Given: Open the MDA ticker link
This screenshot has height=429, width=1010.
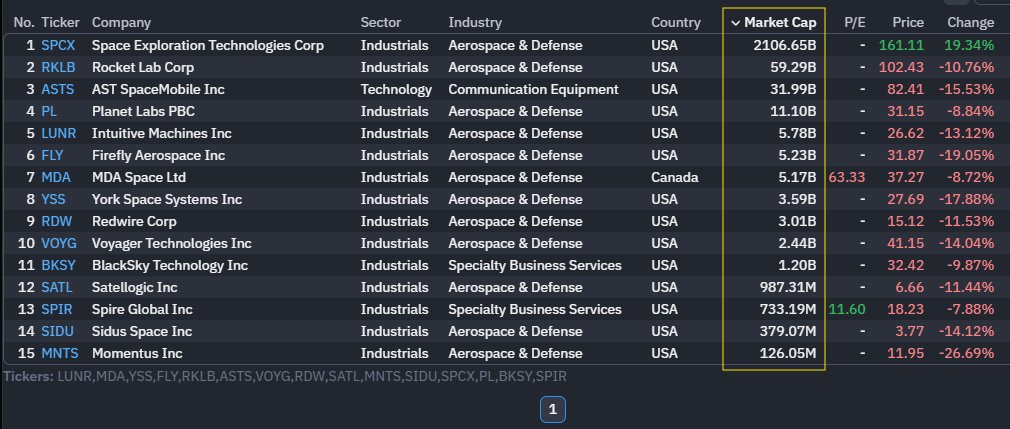Looking at the screenshot, I should pos(56,177).
